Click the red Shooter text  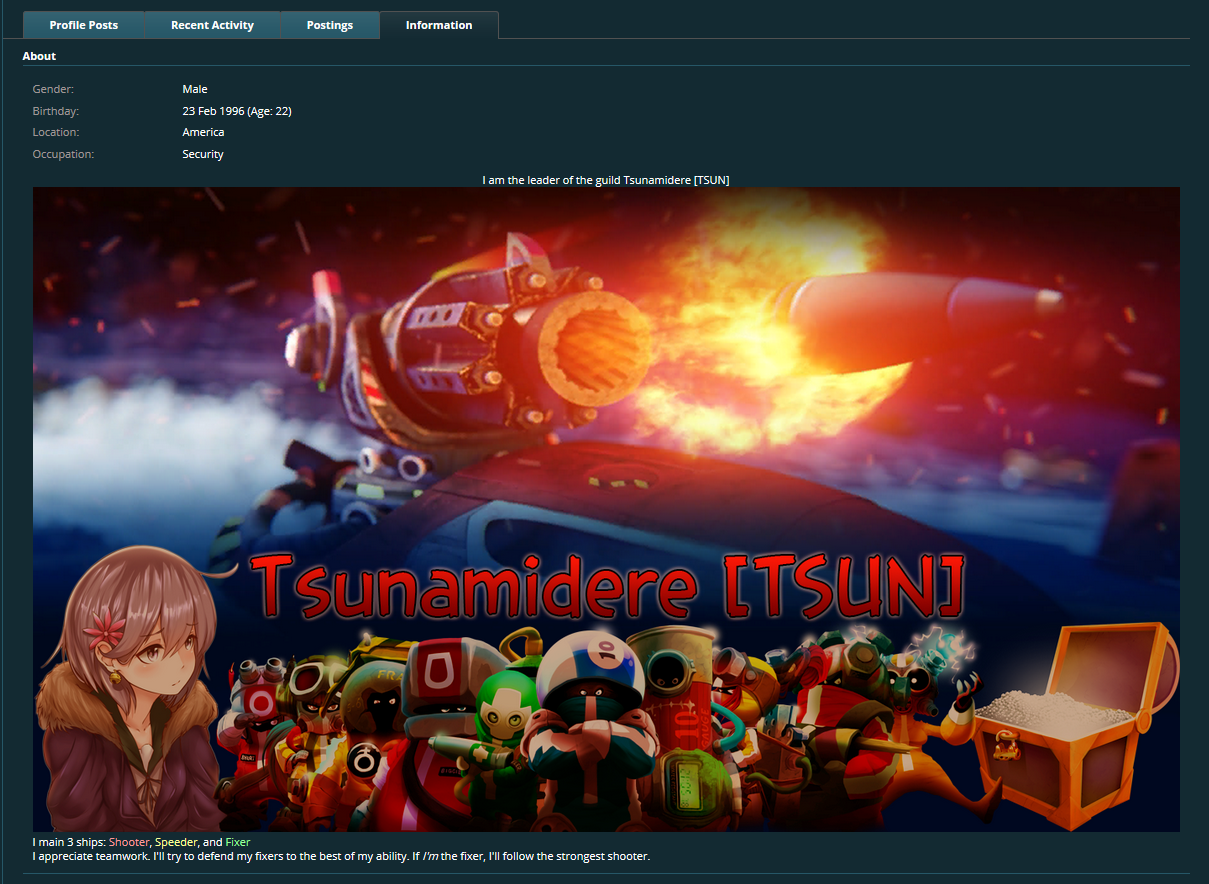pos(129,842)
